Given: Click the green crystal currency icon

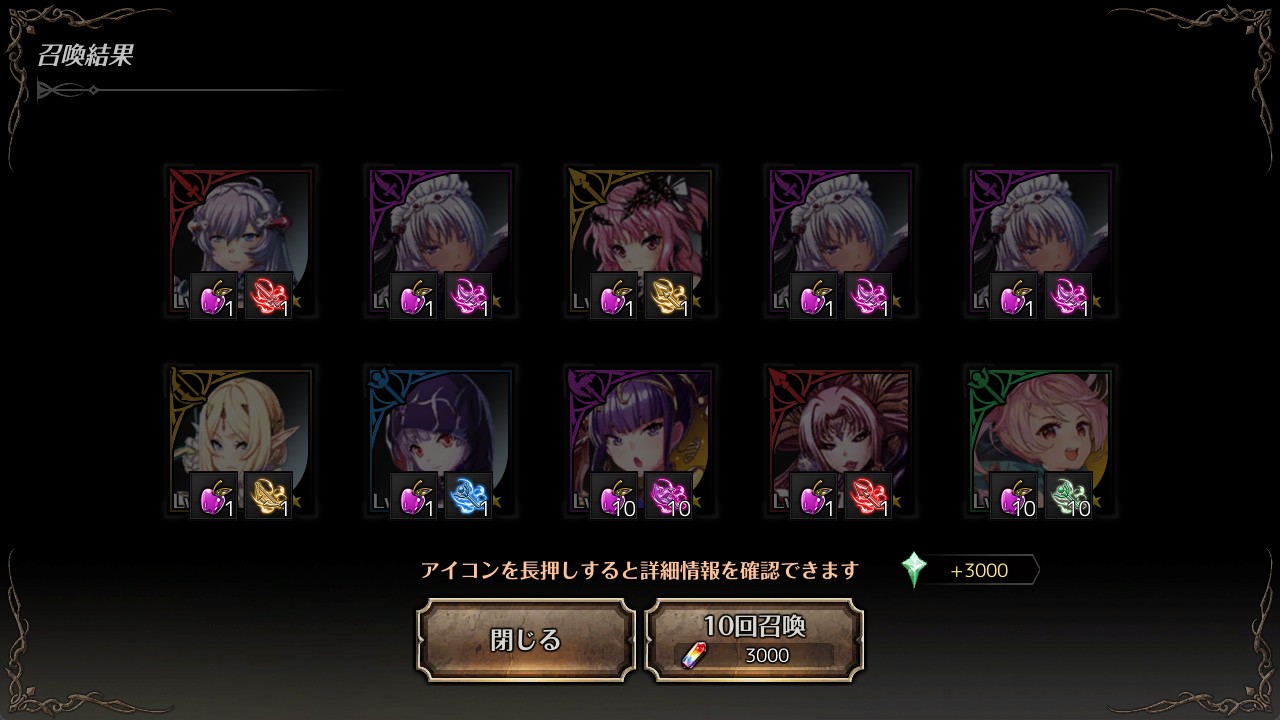Looking at the screenshot, I should click(x=914, y=570).
